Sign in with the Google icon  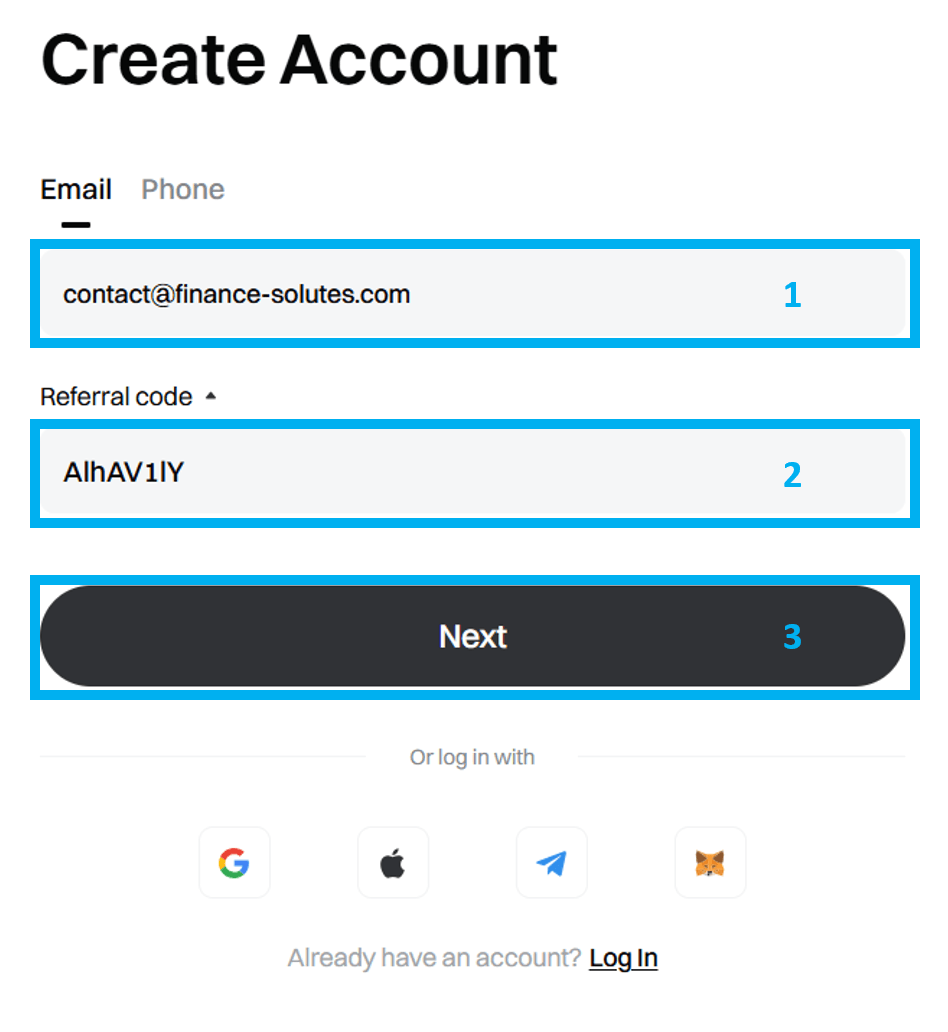tap(234, 863)
